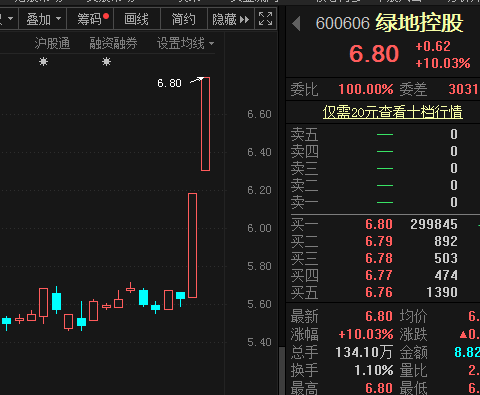
Task: Toggle 简约 simple mode
Action: (184, 19)
